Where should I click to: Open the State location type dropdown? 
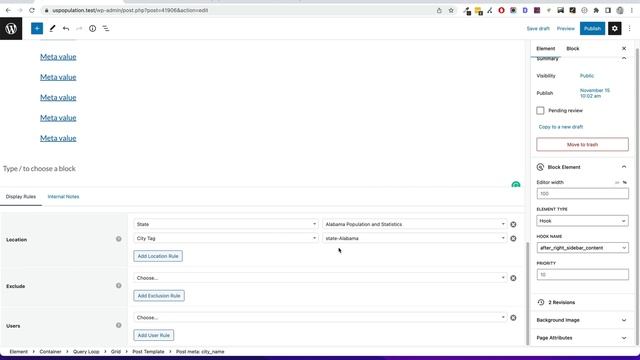[226, 224]
